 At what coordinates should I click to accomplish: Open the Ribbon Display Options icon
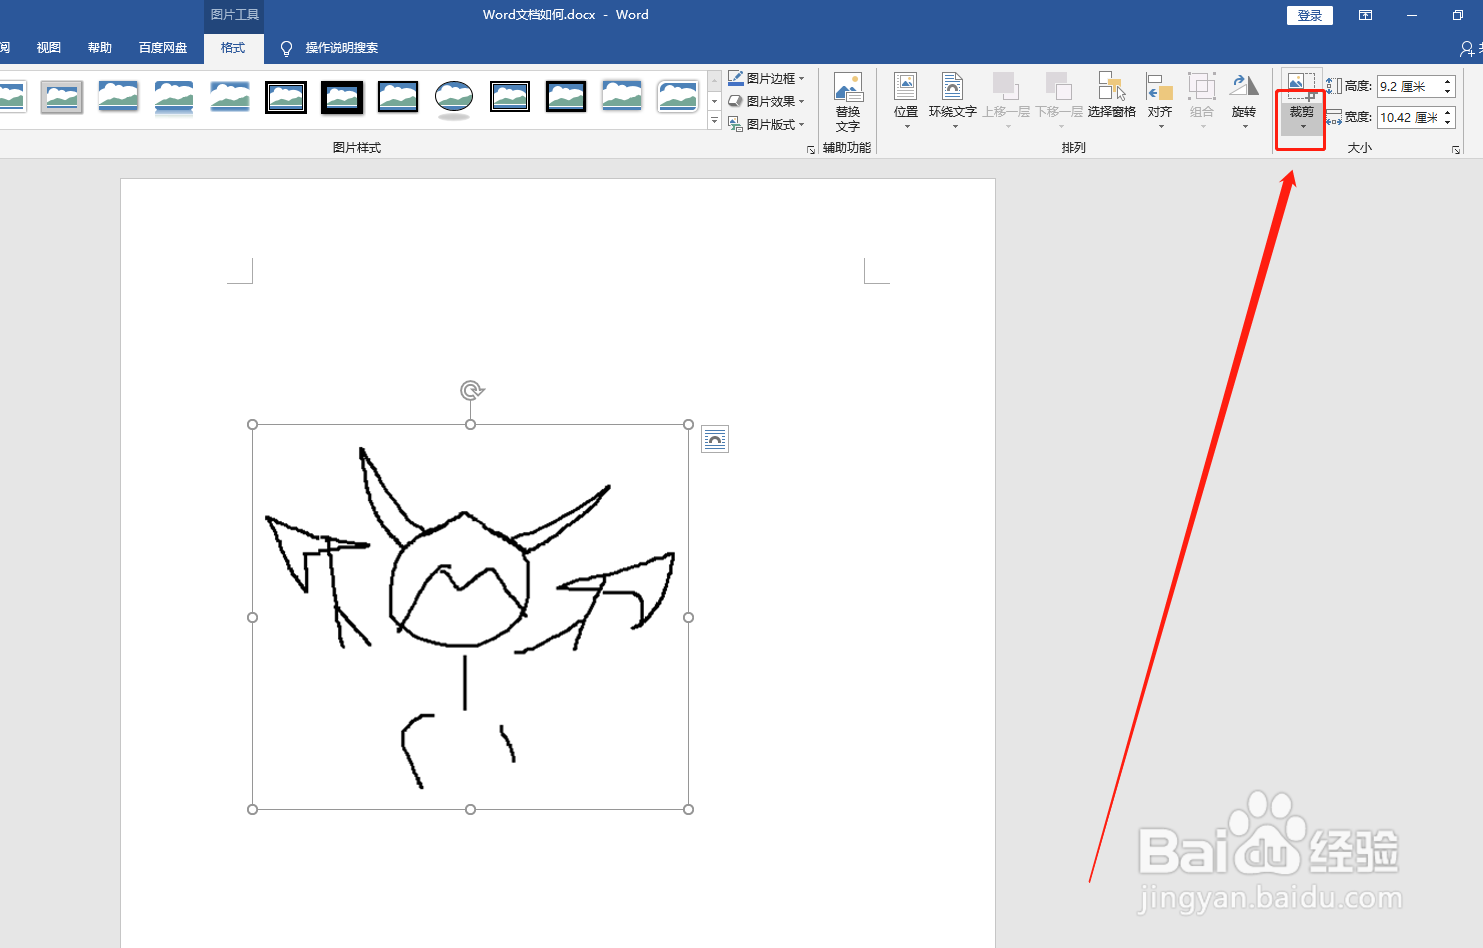(1365, 15)
